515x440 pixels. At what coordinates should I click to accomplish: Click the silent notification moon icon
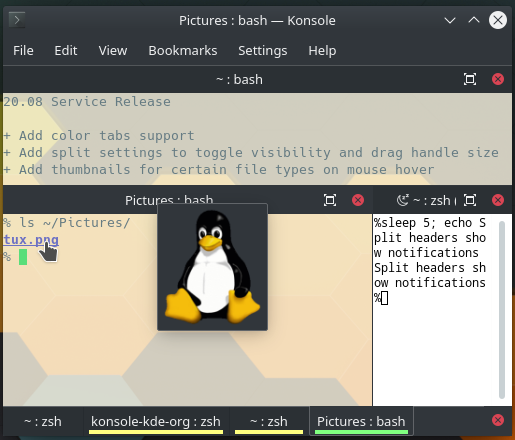[403, 200]
